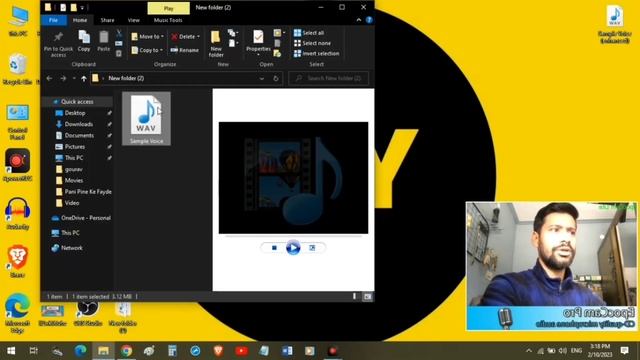The height and width of the screenshot is (360, 640).
Task: Switch to details view in the status bar
Action: (x=354, y=297)
